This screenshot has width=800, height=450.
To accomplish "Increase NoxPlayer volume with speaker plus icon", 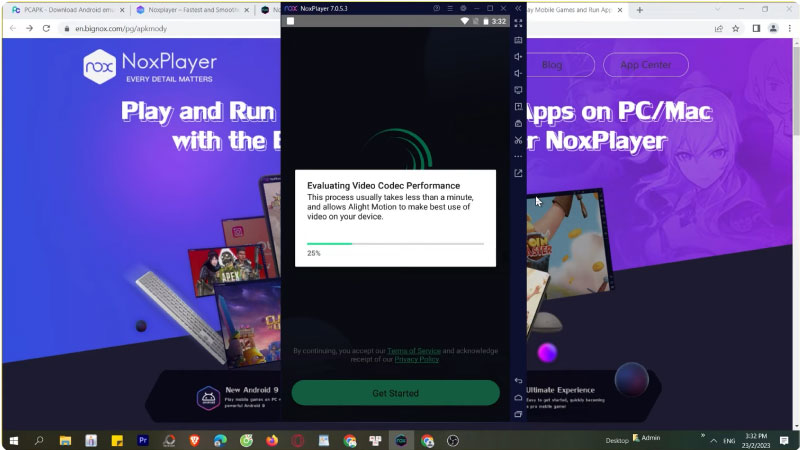I will point(518,57).
